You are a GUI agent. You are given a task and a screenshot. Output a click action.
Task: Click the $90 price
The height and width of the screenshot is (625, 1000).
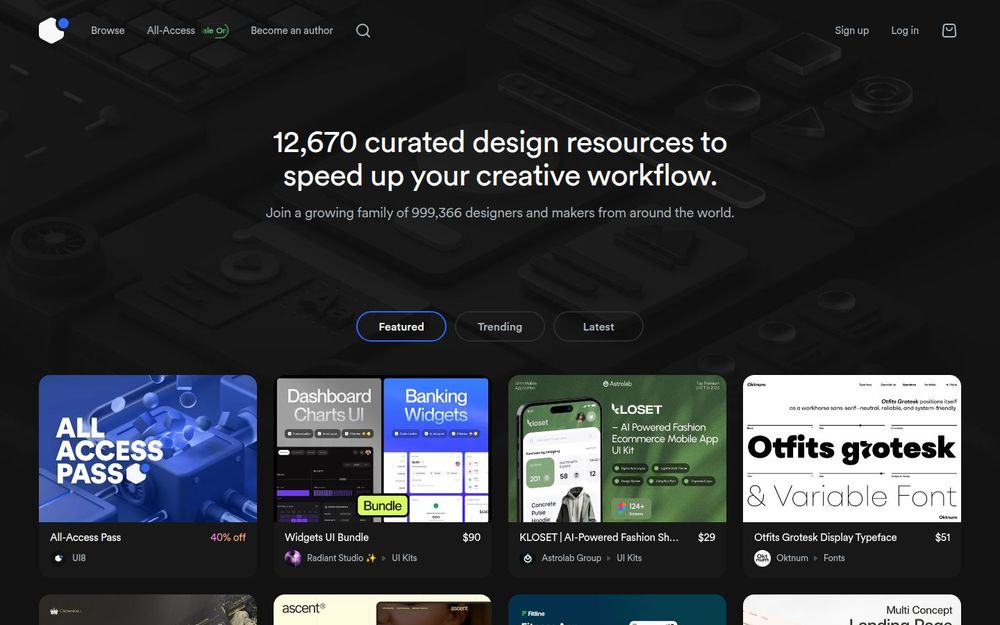click(x=471, y=538)
